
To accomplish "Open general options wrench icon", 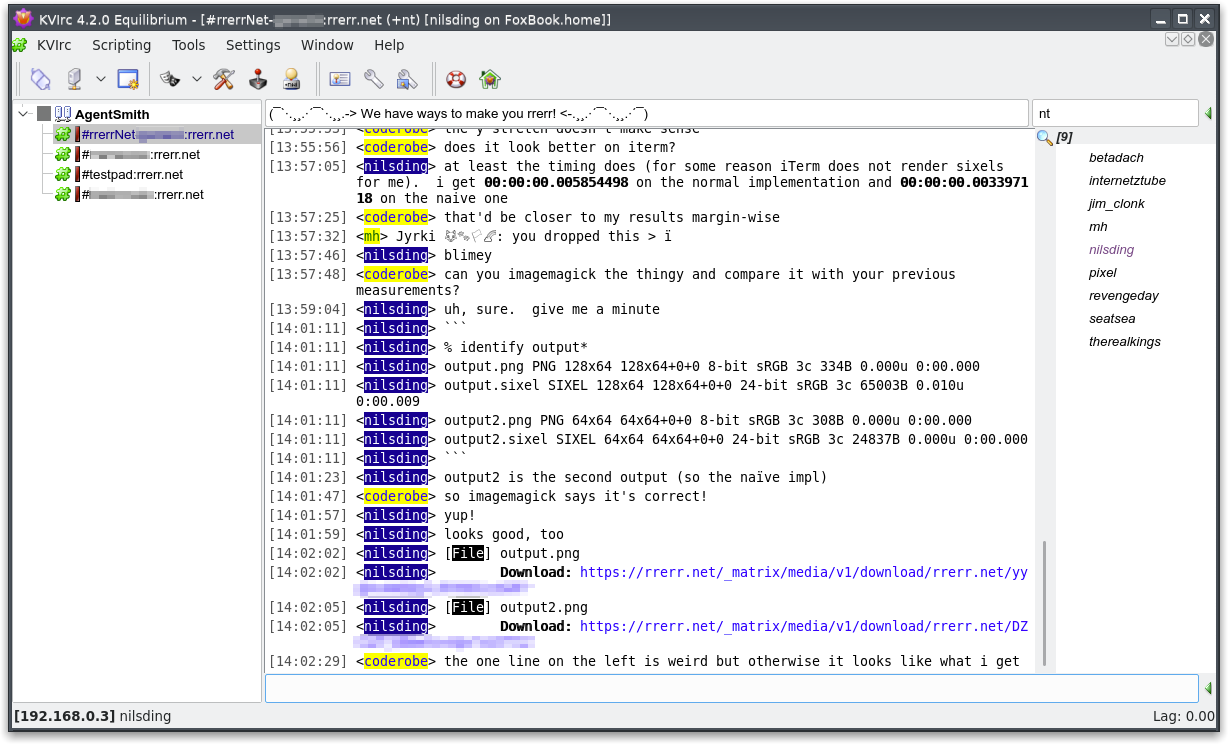I will point(373,79).
